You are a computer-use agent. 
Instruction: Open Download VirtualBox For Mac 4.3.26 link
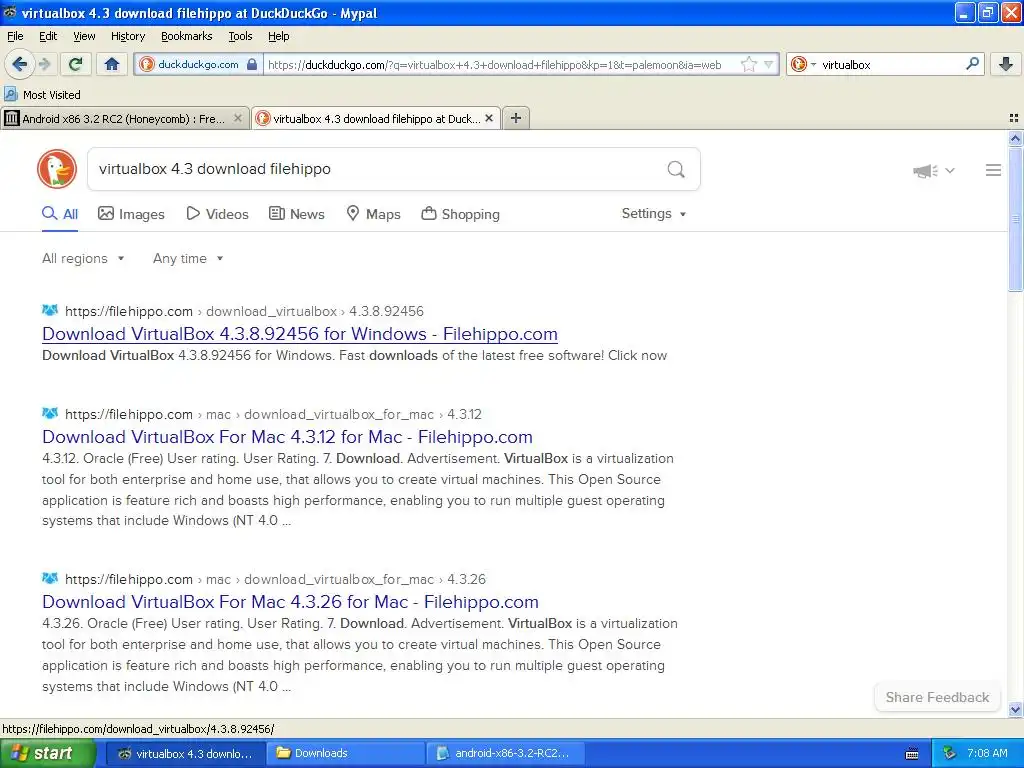coord(291,602)
